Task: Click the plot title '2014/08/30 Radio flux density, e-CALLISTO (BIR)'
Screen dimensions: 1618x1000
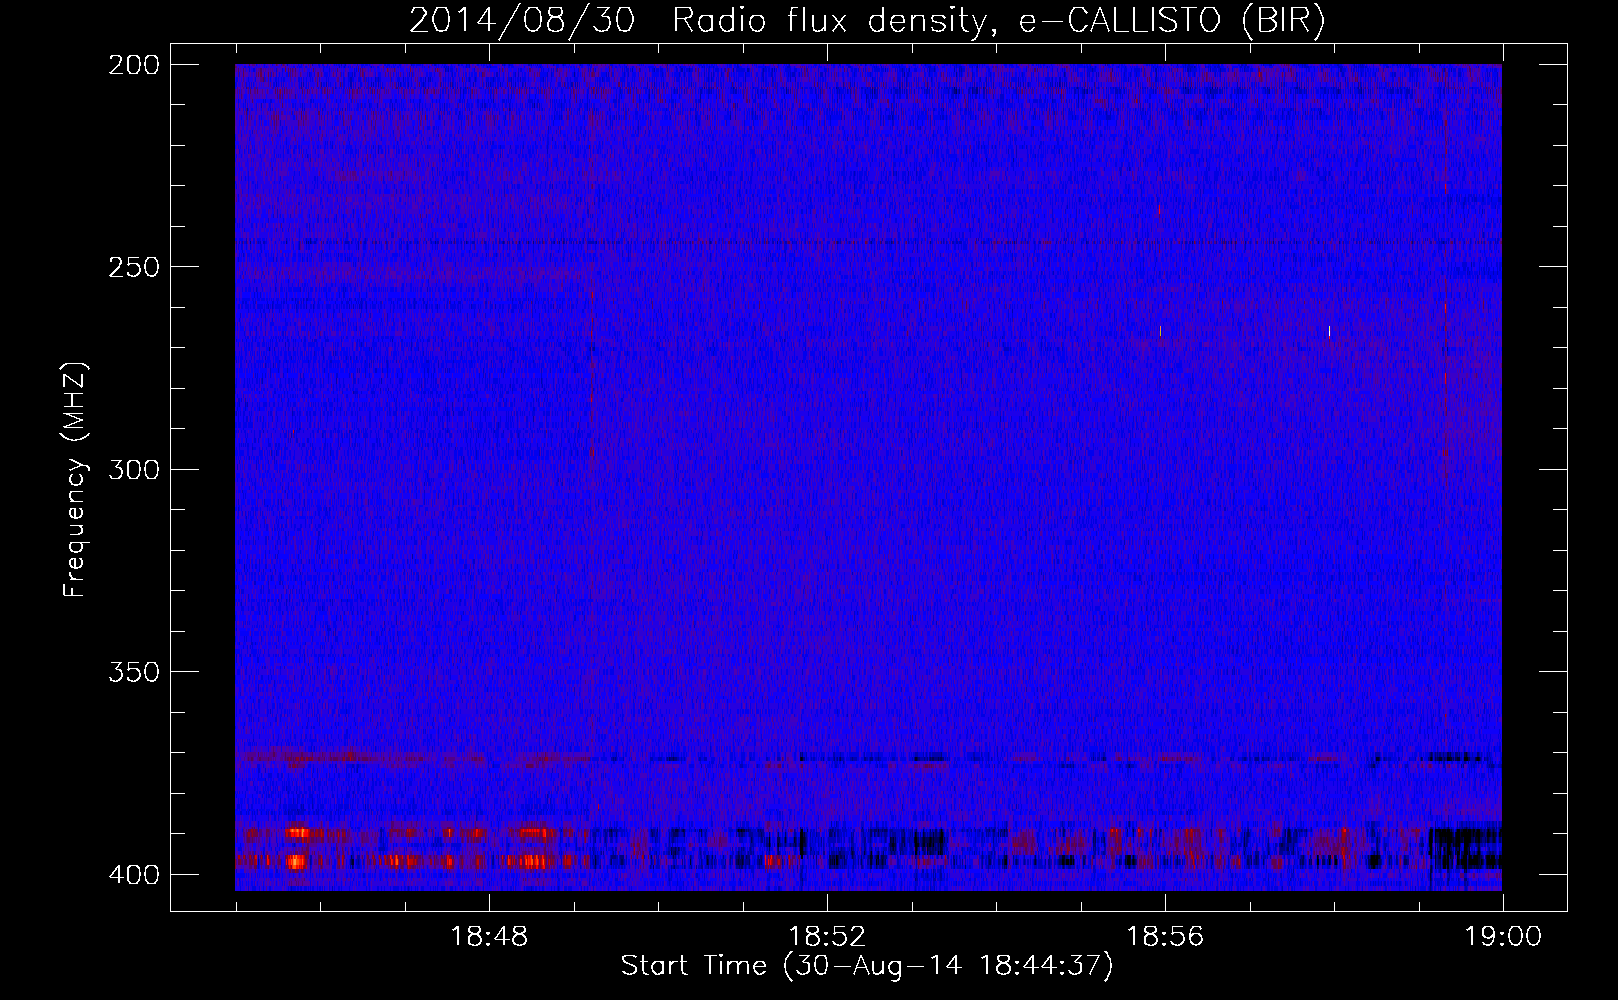Action: 867,21
